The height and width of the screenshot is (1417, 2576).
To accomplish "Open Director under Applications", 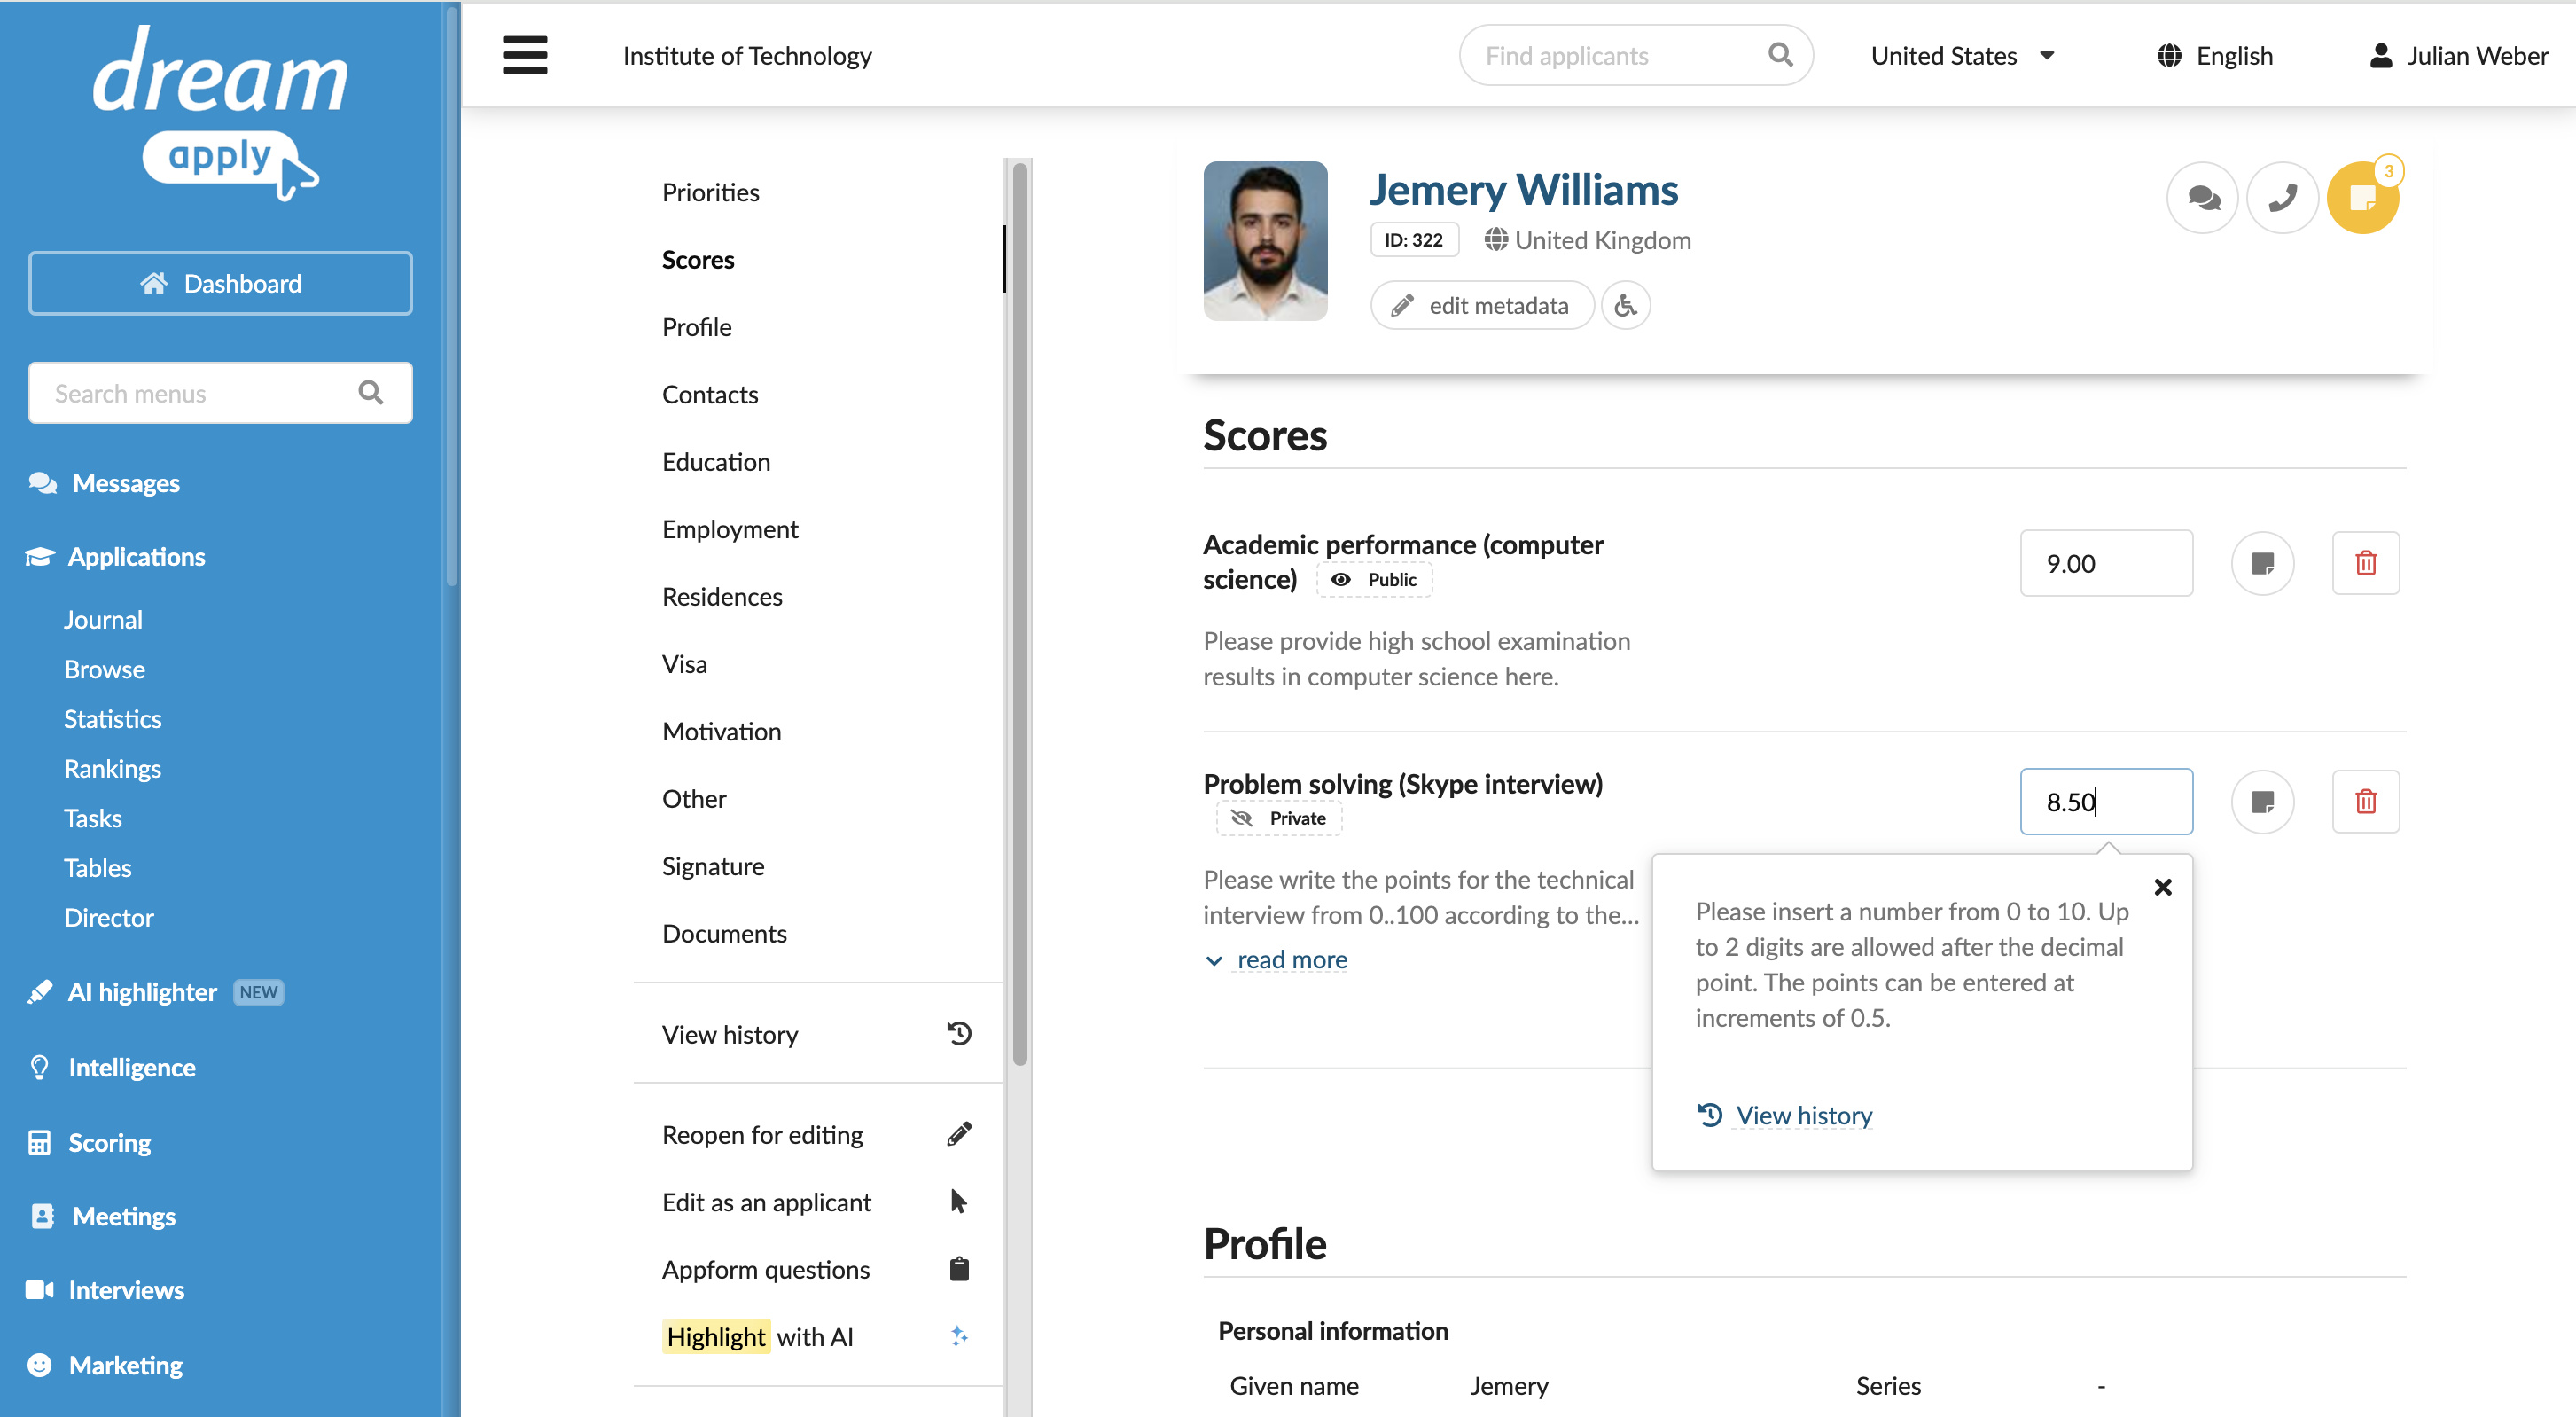I will [109, 917].
